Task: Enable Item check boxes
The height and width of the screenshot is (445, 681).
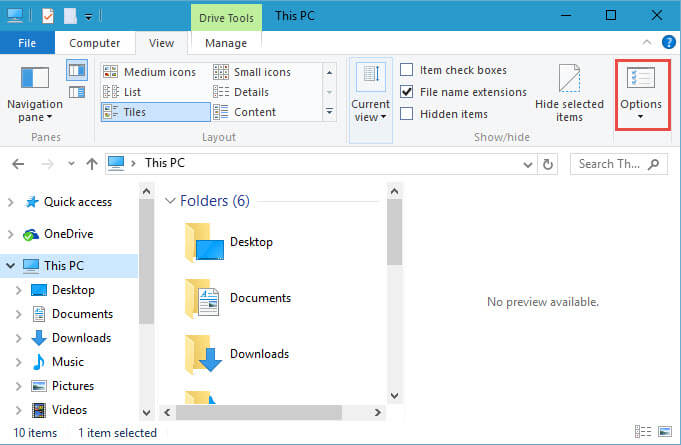Action: pyautogui.click(x=407, y=70)
